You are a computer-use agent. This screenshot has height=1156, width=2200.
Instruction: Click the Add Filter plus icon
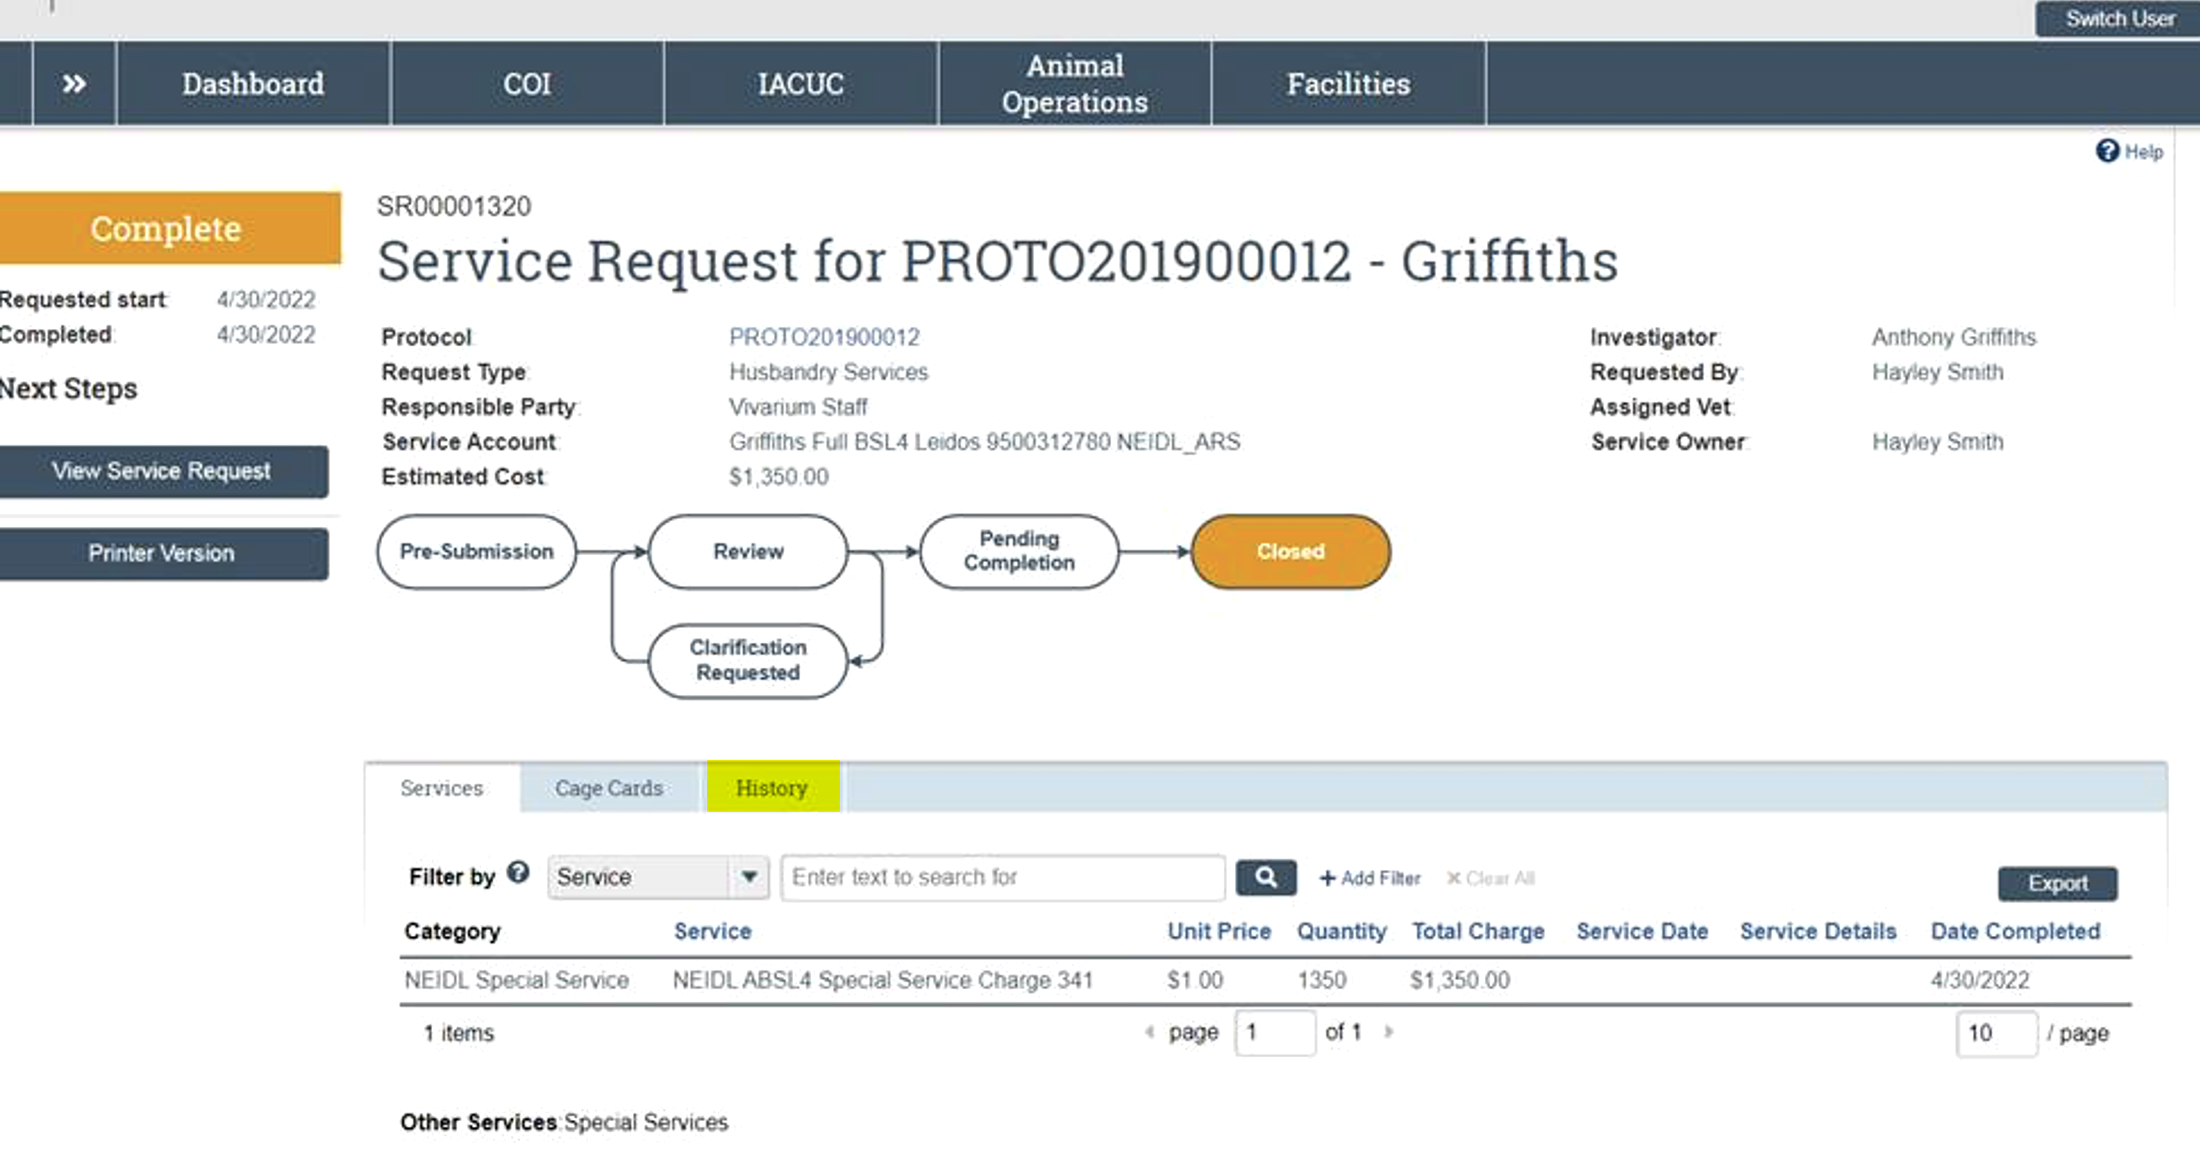point(1327,878)
